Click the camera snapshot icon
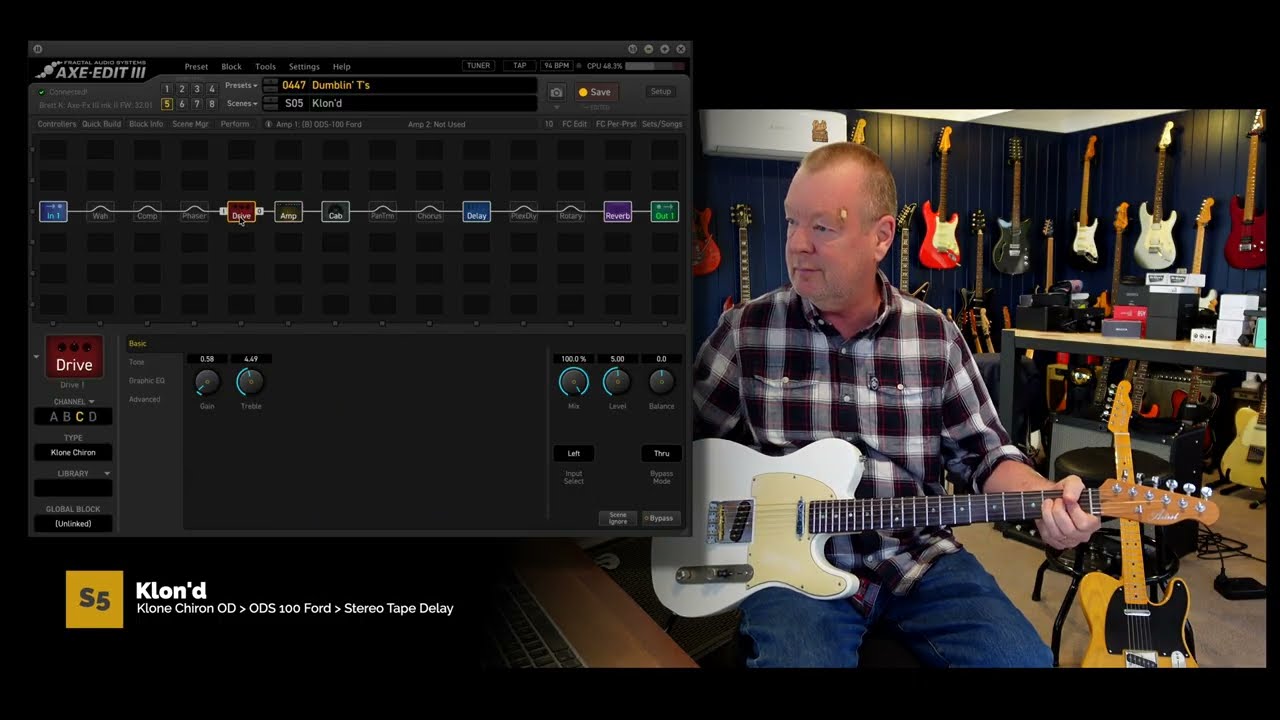Image resolution: width=1280 pixels, height=720 pixels. tap(556, 92)
